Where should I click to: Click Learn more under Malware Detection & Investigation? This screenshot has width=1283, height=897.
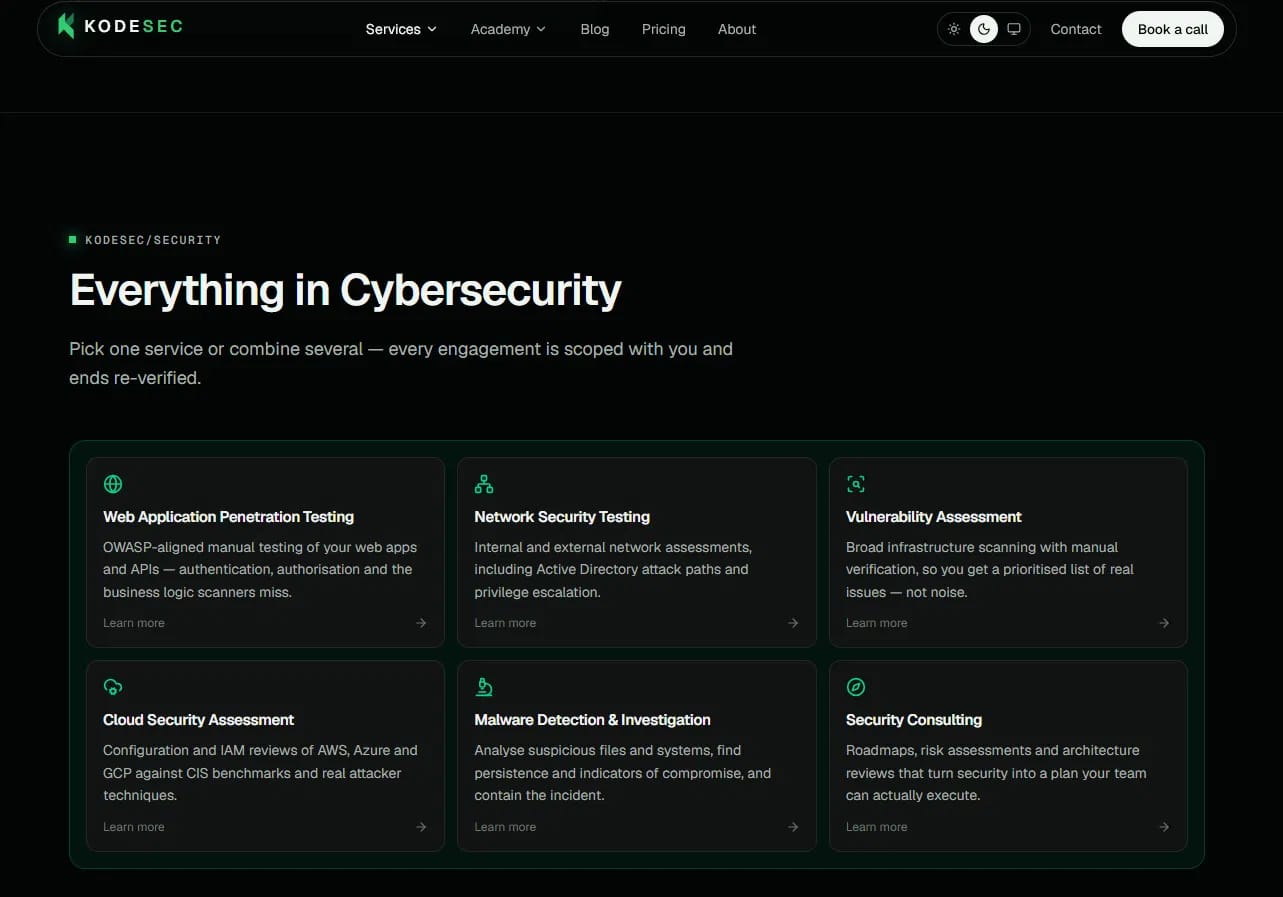[x=505, y=827]
